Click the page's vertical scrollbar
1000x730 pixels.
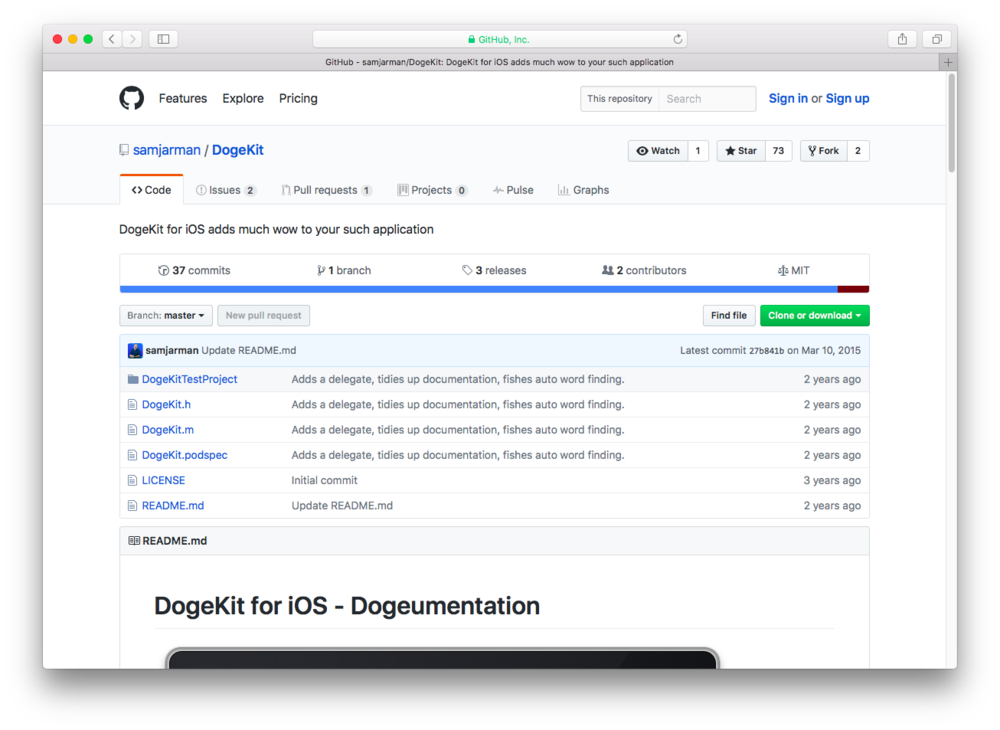point(952,123)
